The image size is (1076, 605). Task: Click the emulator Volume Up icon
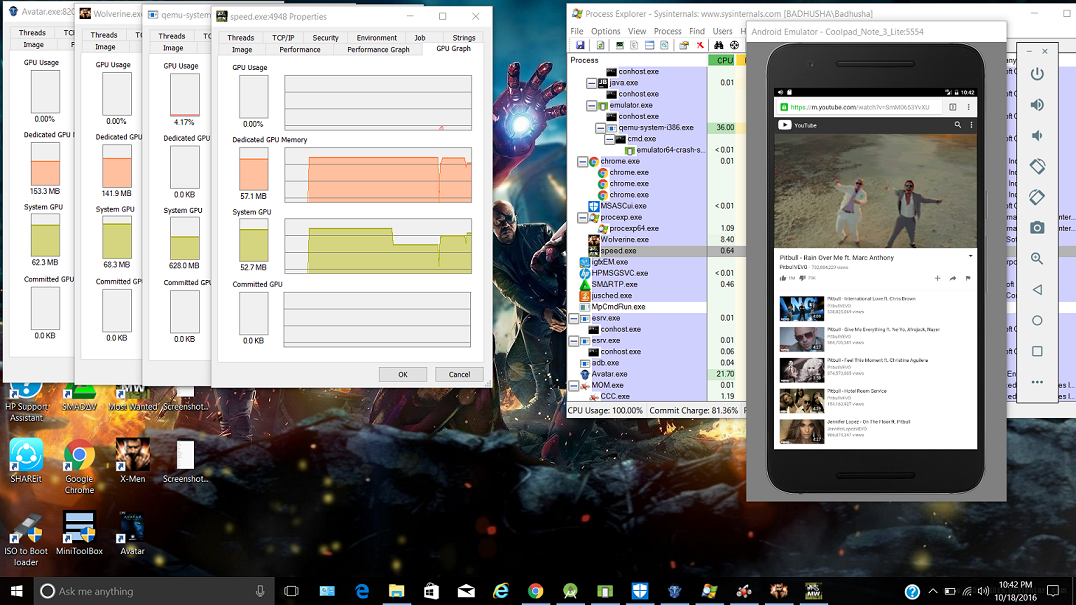coord(1037,105)
